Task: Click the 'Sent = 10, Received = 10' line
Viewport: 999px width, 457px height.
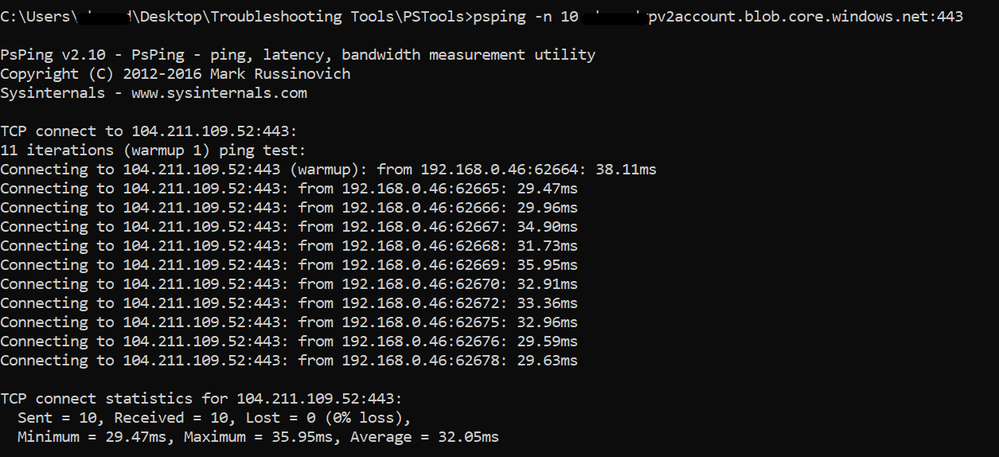Action: [x=215, y=418]
